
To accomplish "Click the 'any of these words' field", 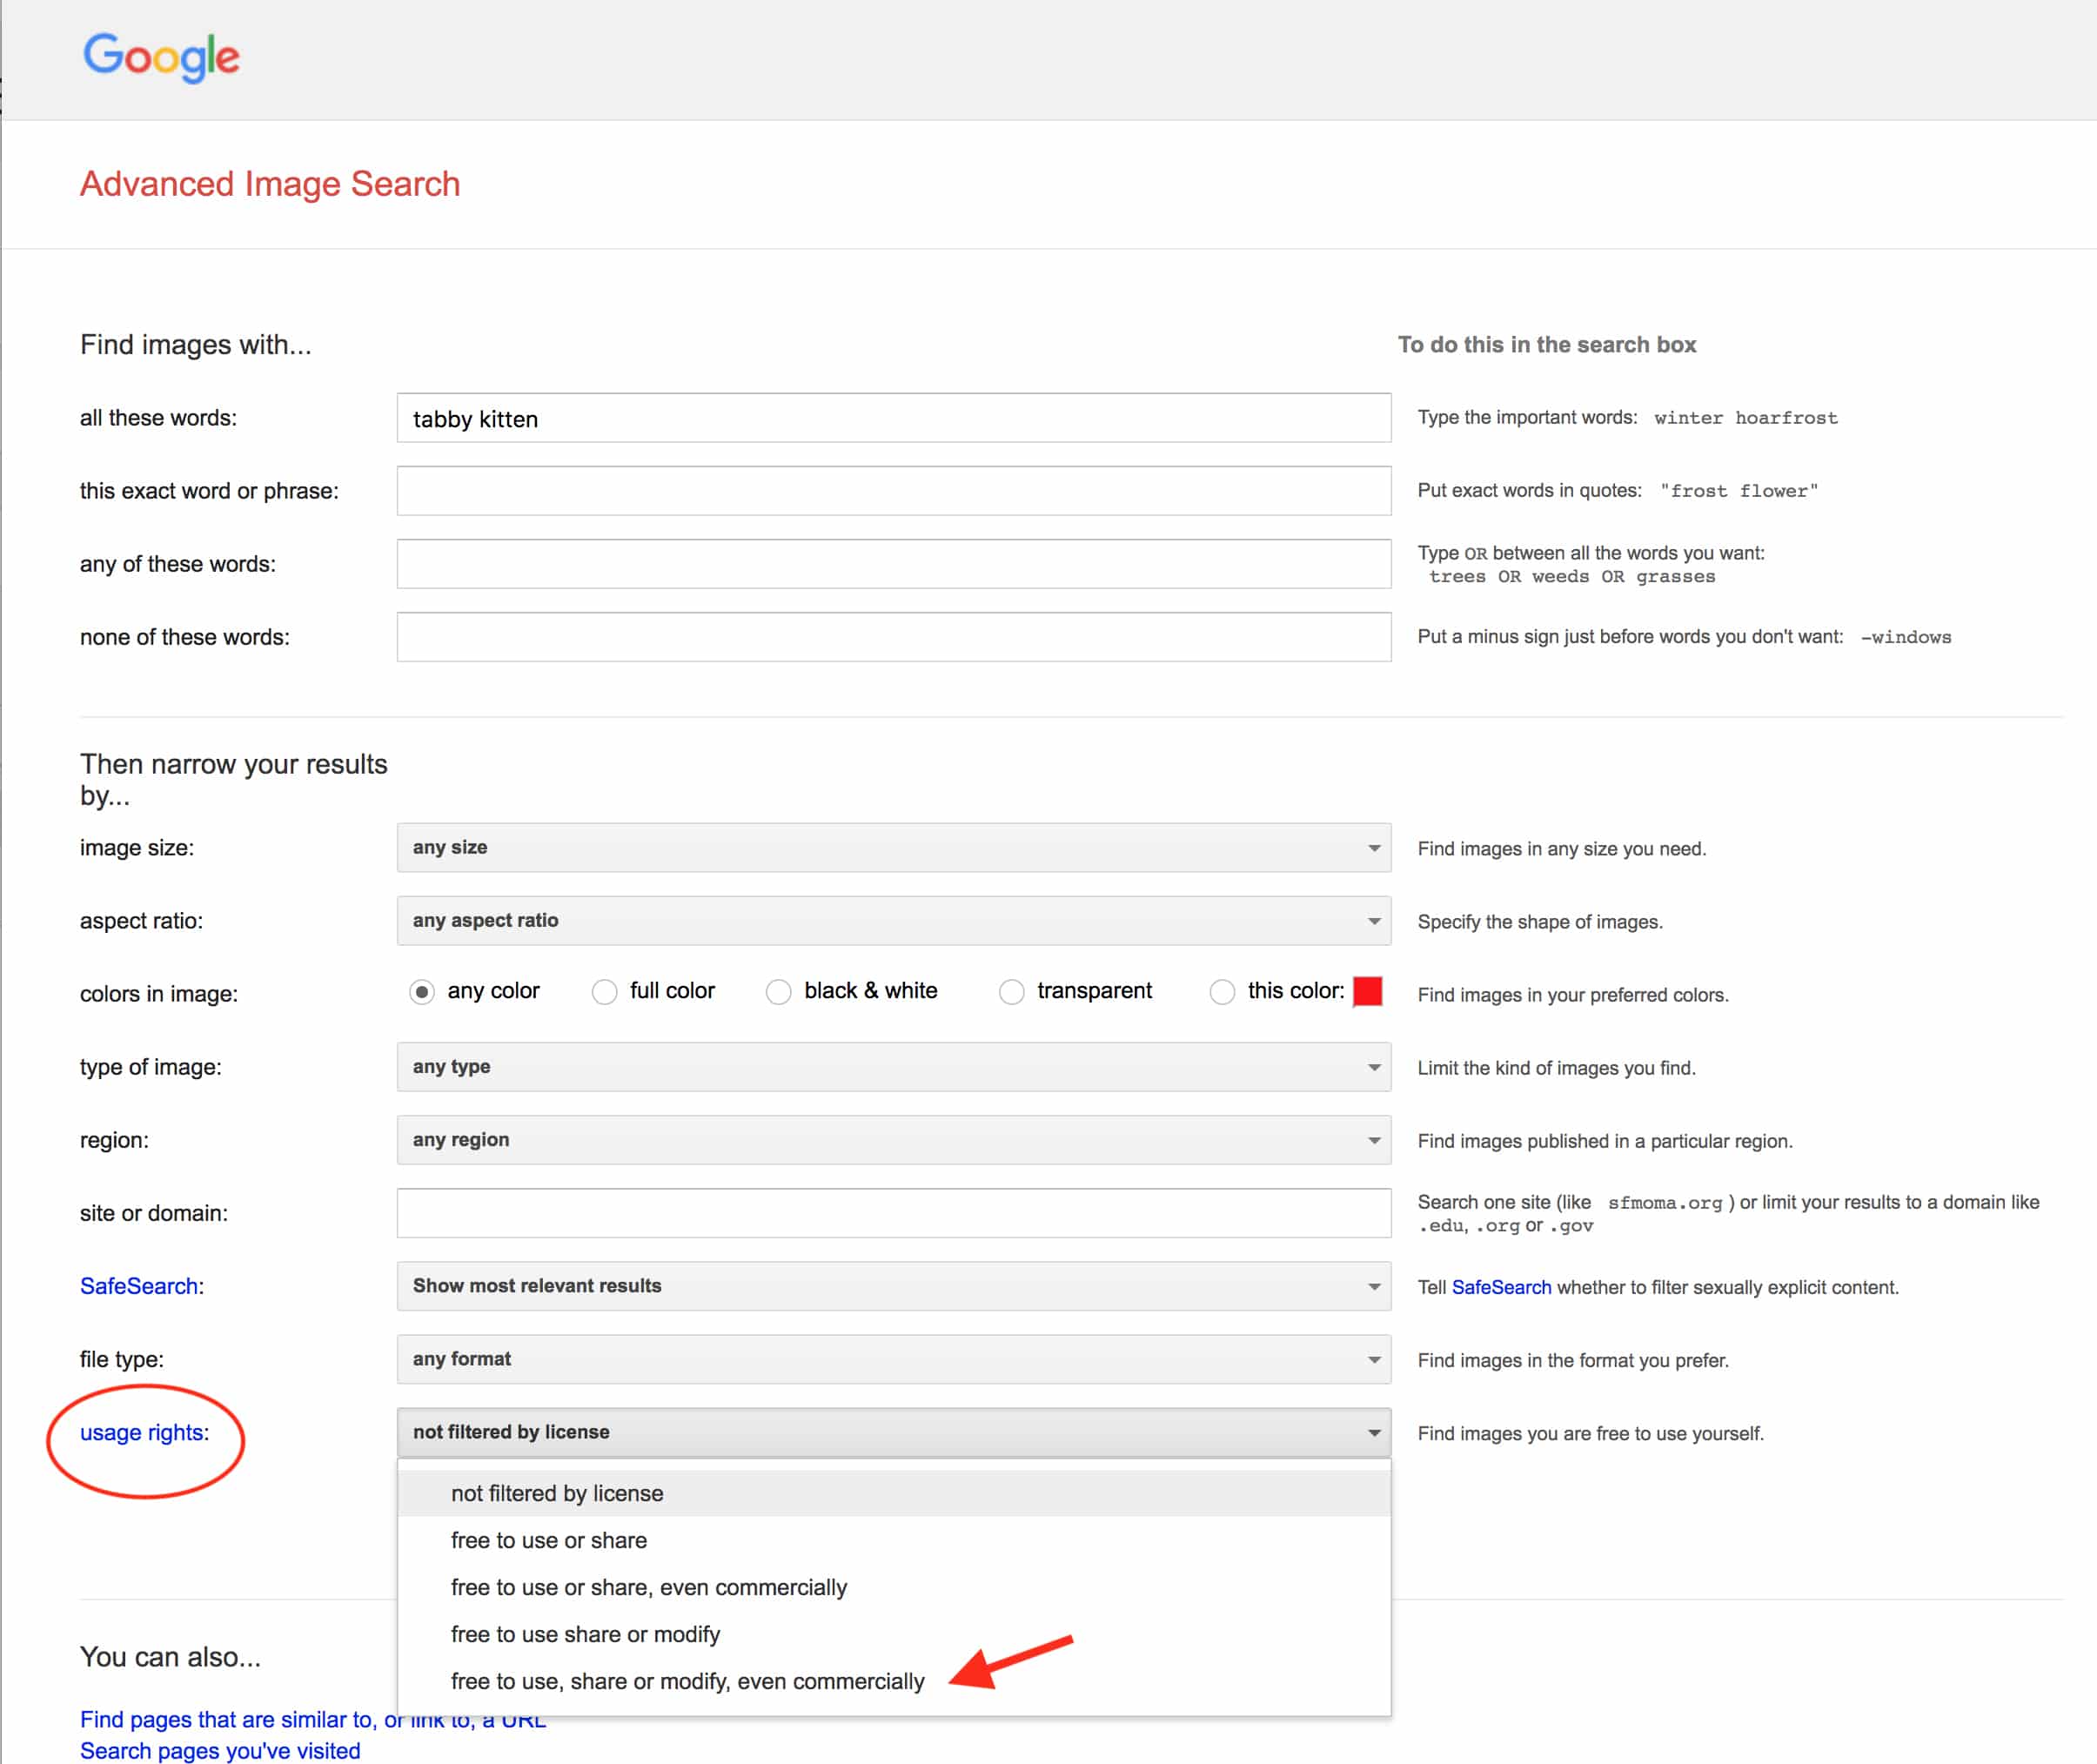I will point(893,564).
